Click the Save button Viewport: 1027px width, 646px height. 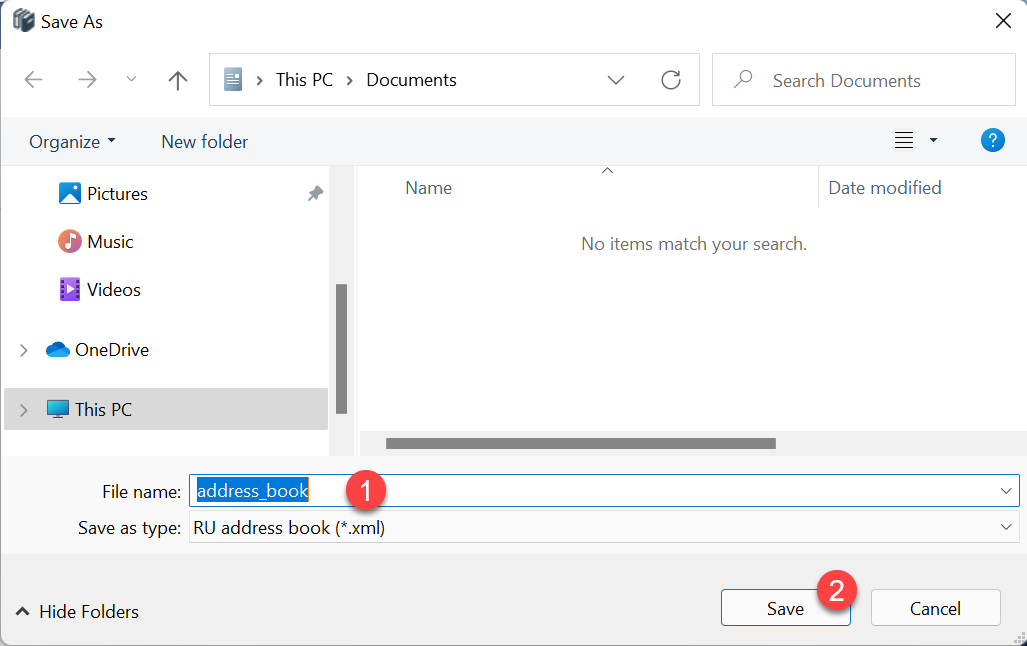tap(785, 608)
